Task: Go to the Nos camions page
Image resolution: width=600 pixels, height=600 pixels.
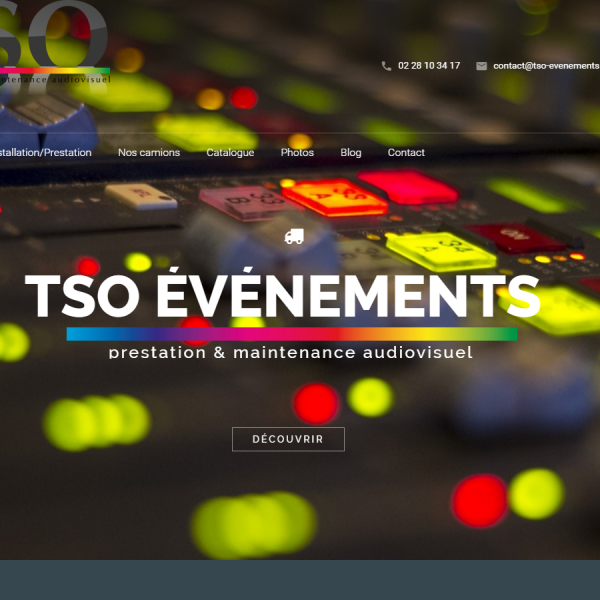Action: pos(149,153)
